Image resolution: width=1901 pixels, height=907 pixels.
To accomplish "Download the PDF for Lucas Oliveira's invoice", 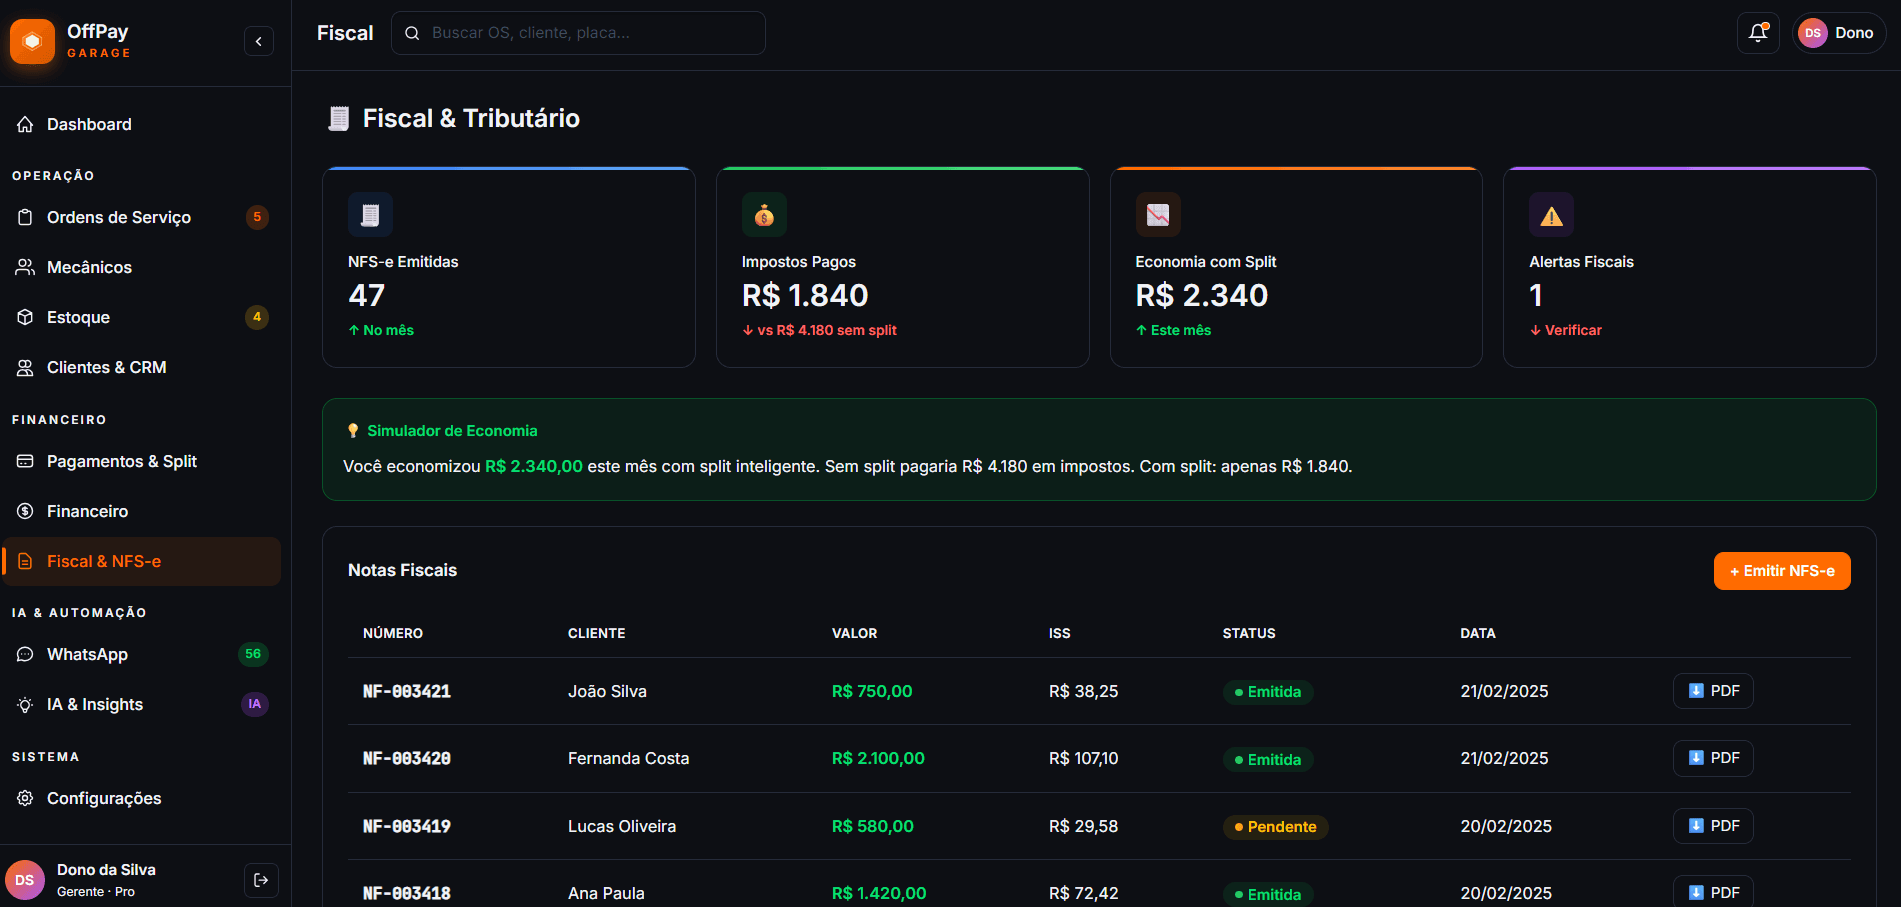I will pos(1713,826).
